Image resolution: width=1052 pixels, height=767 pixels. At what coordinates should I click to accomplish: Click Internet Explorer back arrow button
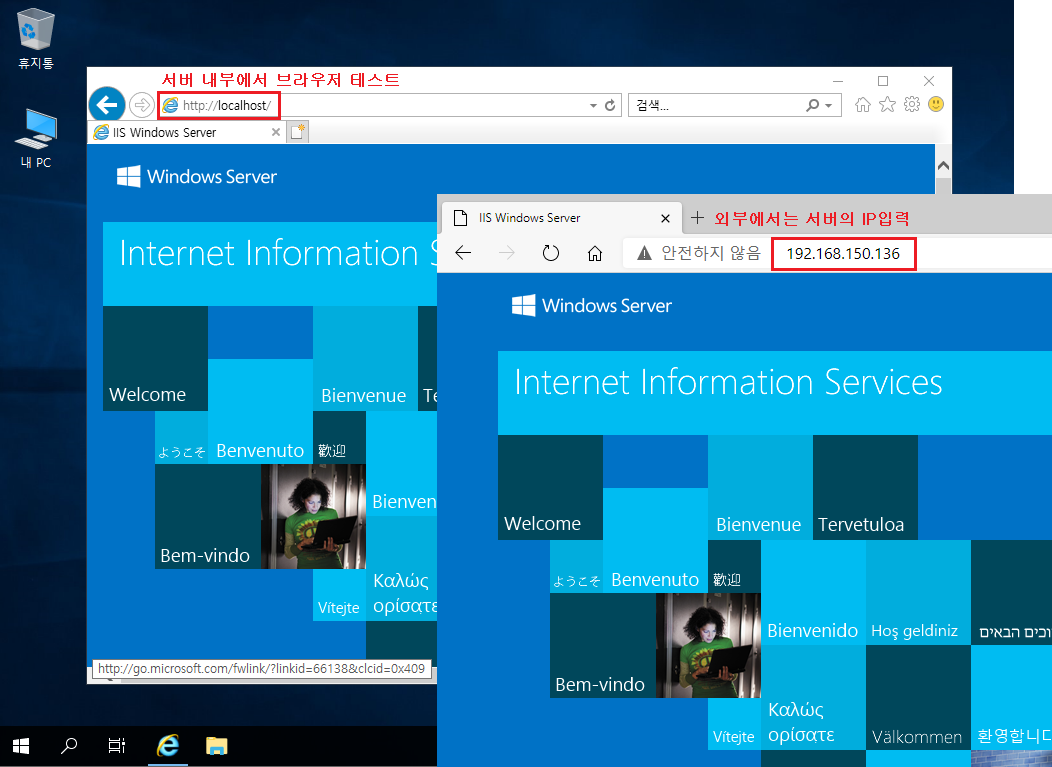pos(107,105)
